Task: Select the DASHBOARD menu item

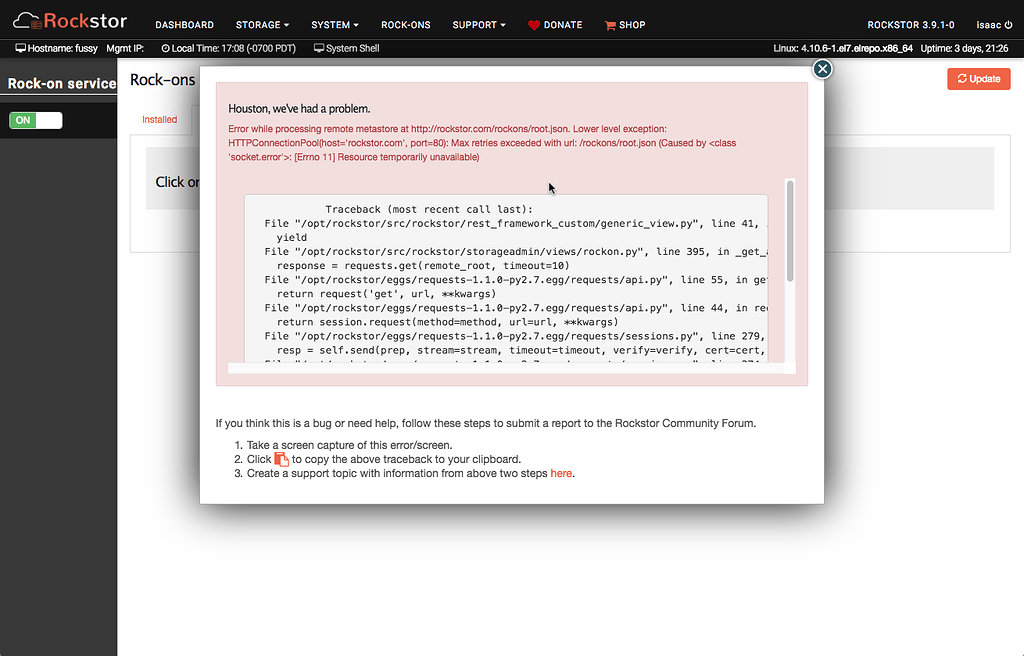Action: 184,25
